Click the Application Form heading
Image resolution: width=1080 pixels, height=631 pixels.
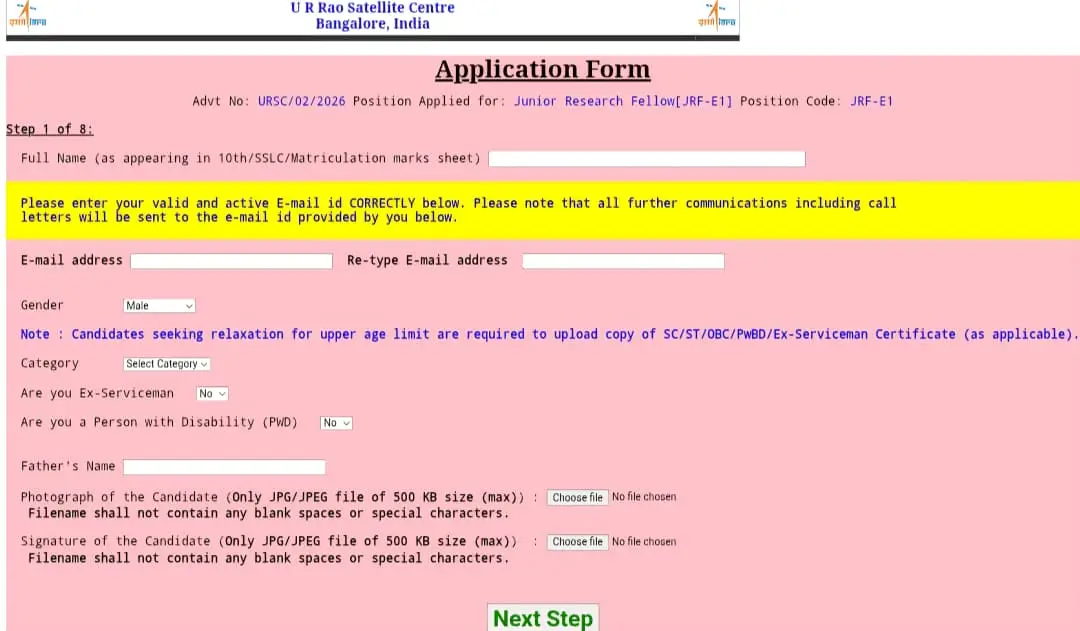click(543, 70)
